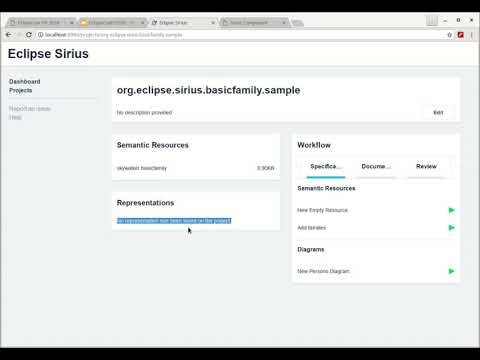
Task: Close the Eclipse Sirius browser tab
Action: (x=213, y=23)
